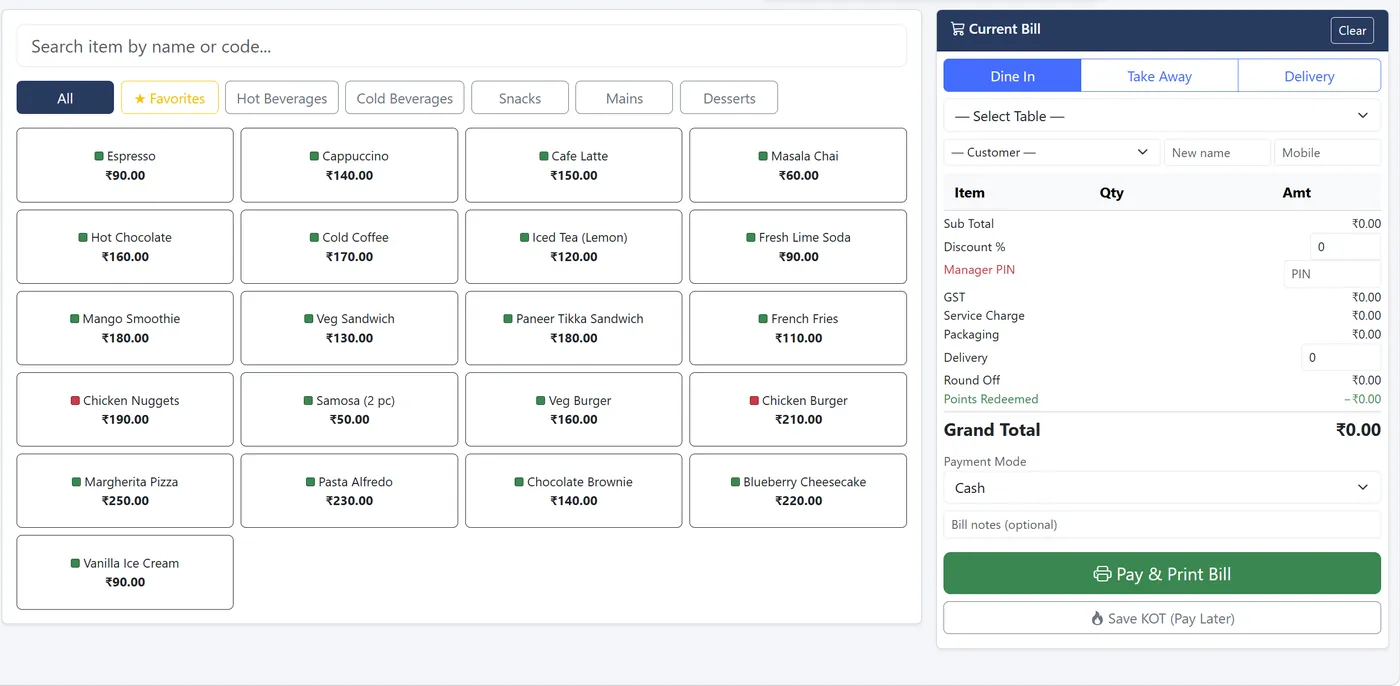
Task: Add Margherita Pizza to order
Action: (125, 491)
